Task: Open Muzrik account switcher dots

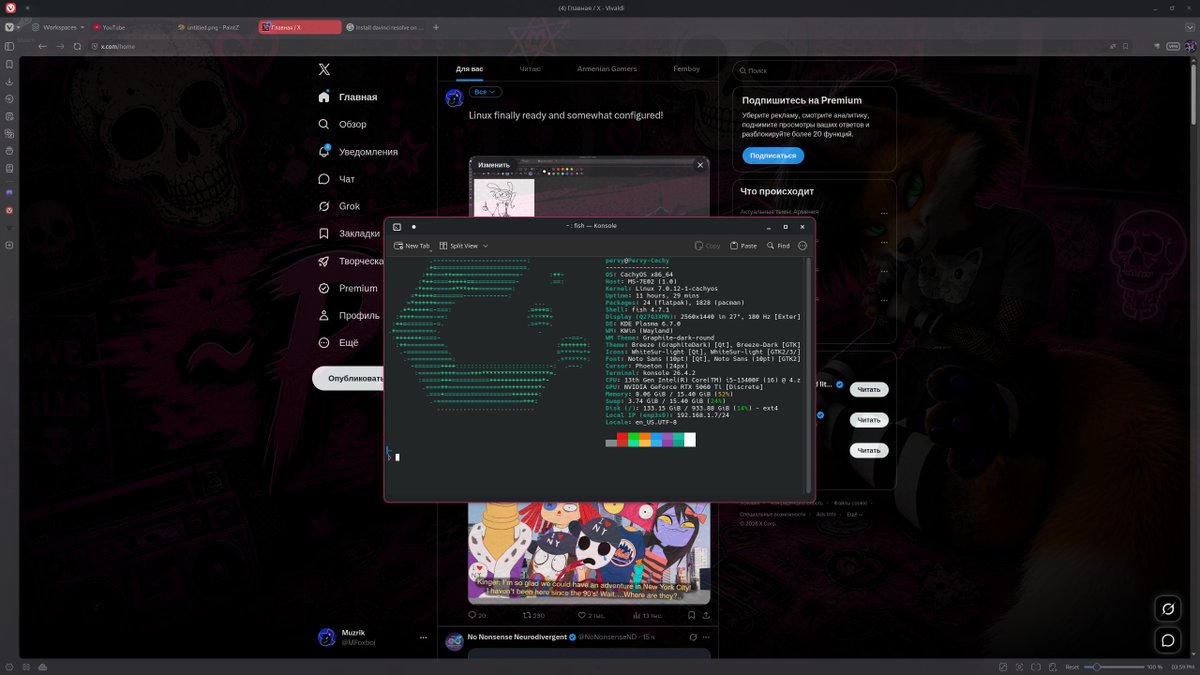Action: click(x=424, y=637)
